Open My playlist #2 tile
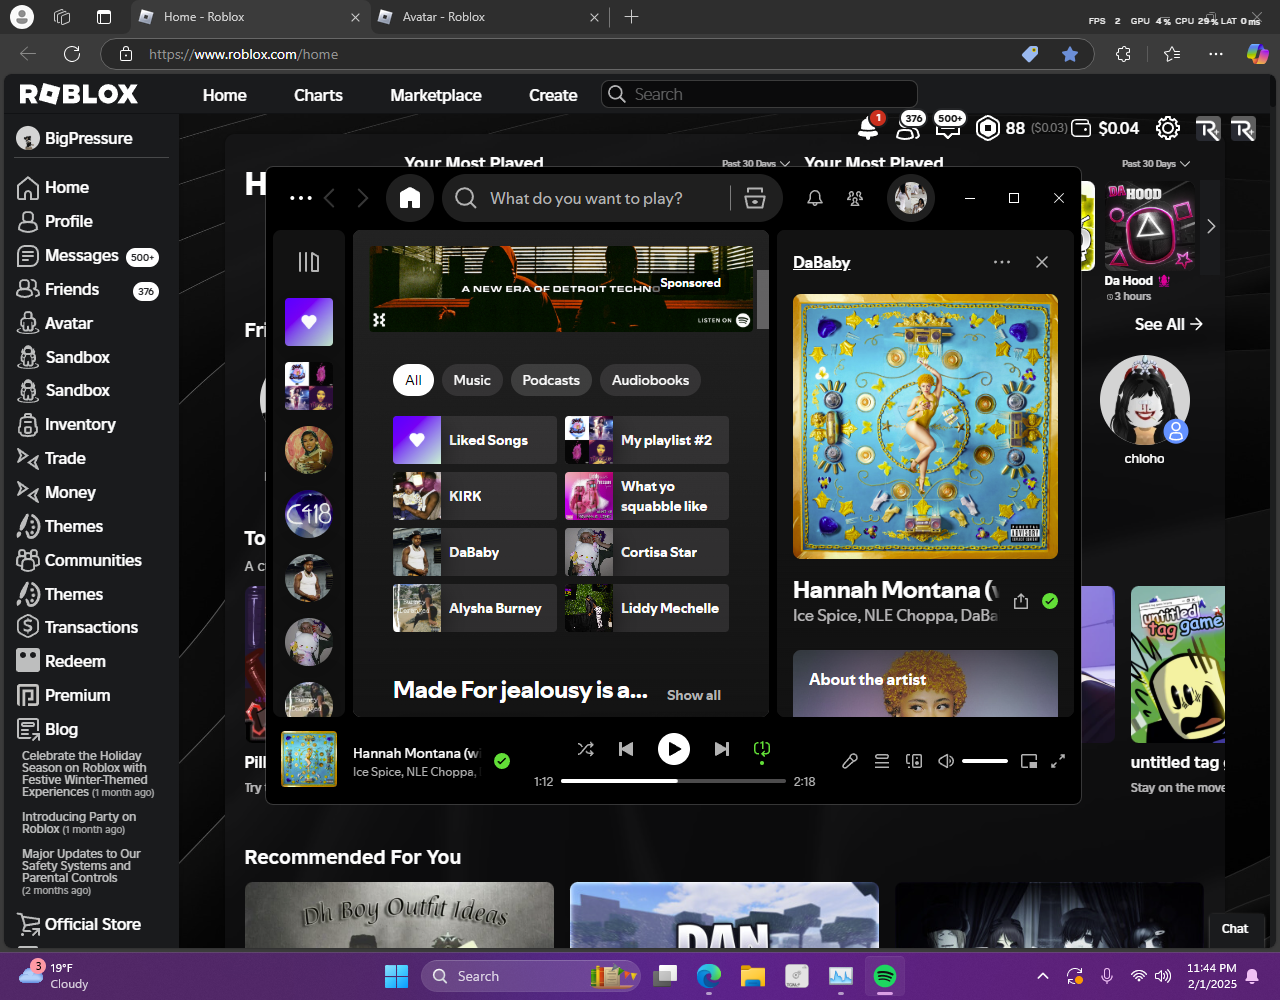The width and height of the screenshot is (1280, 1000). [647, 440]
